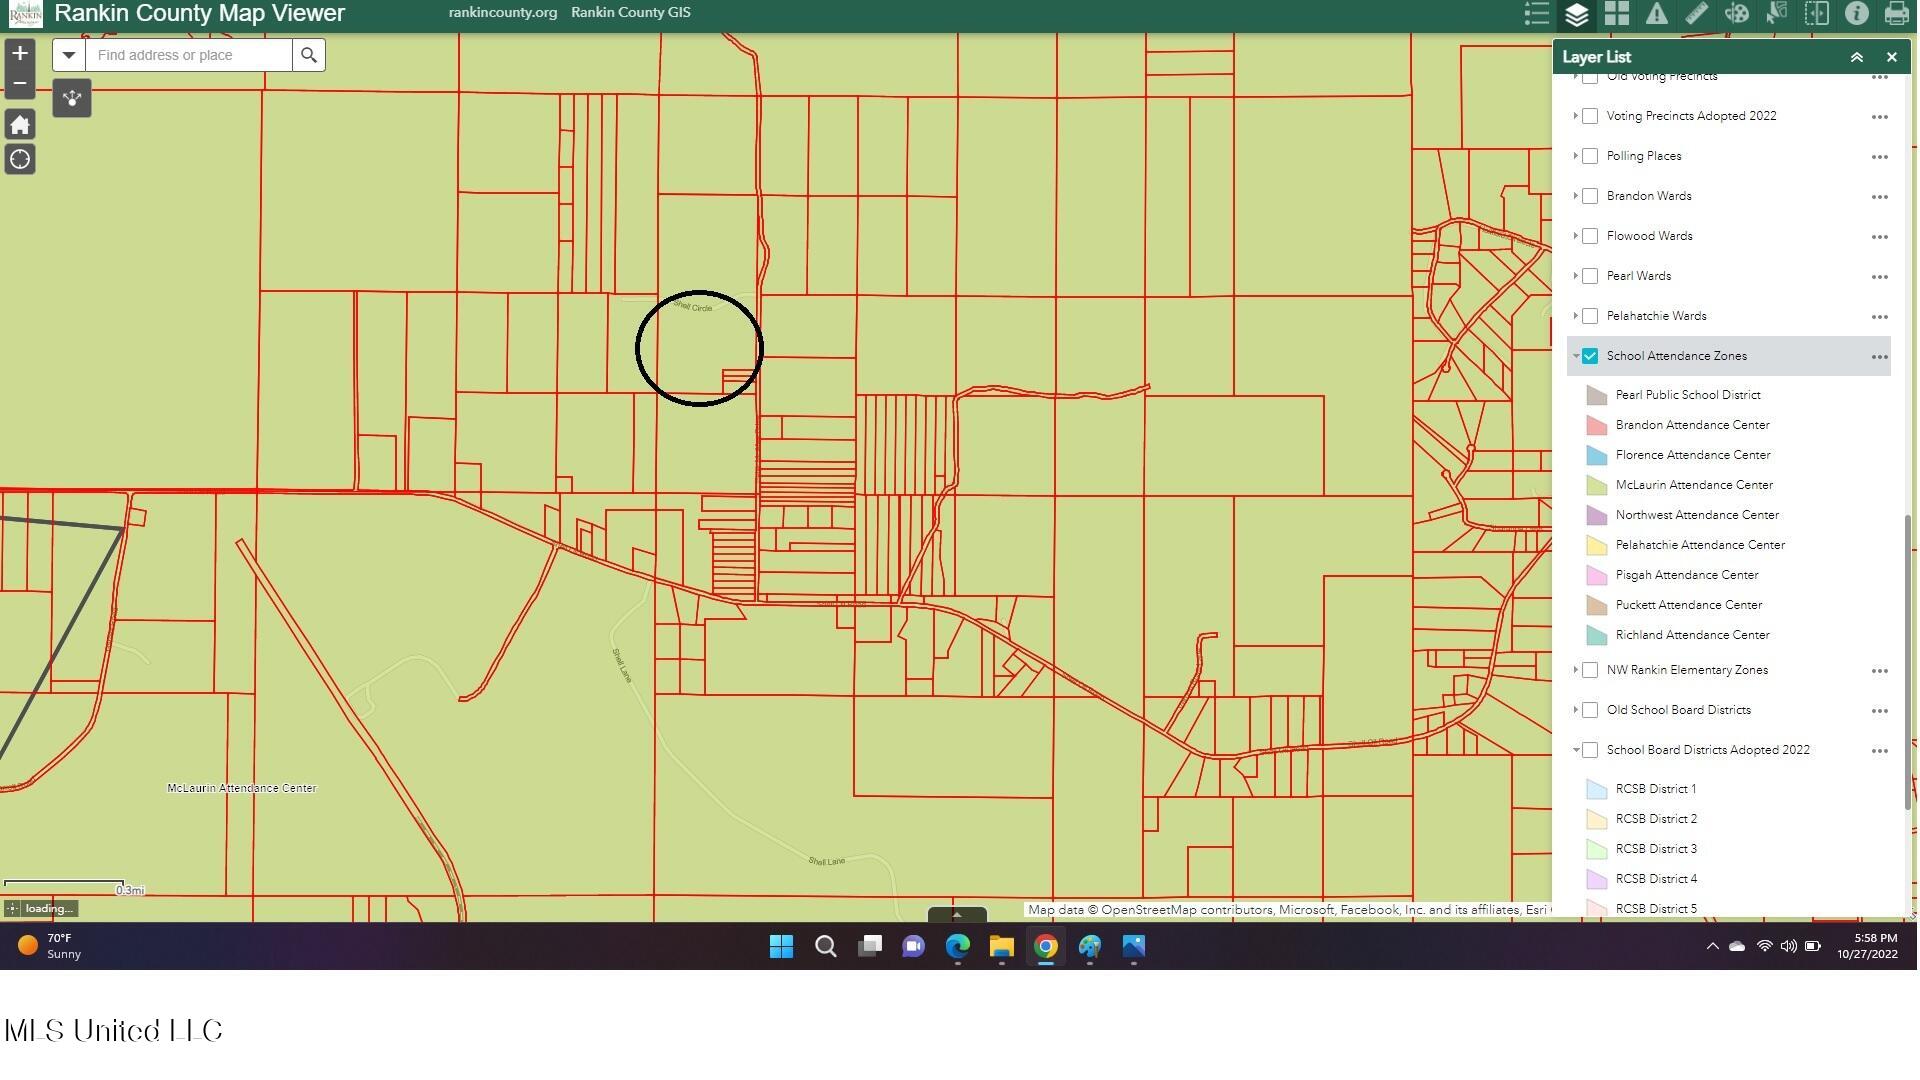Image resolution: width=1920 pixels, height=1080 pixels.
Task: Open the Legend widget icon
Action: [1537, 14]
